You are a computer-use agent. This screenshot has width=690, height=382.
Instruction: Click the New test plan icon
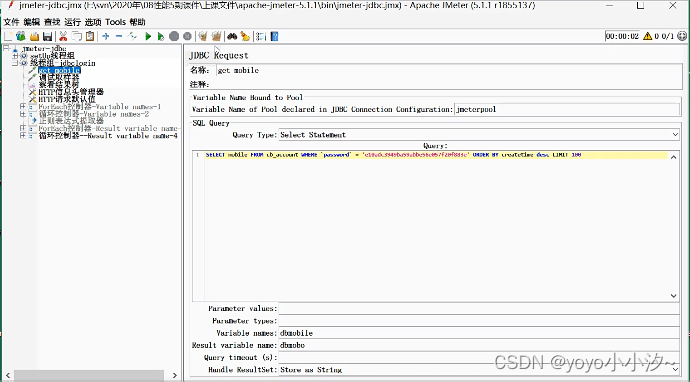8,37
